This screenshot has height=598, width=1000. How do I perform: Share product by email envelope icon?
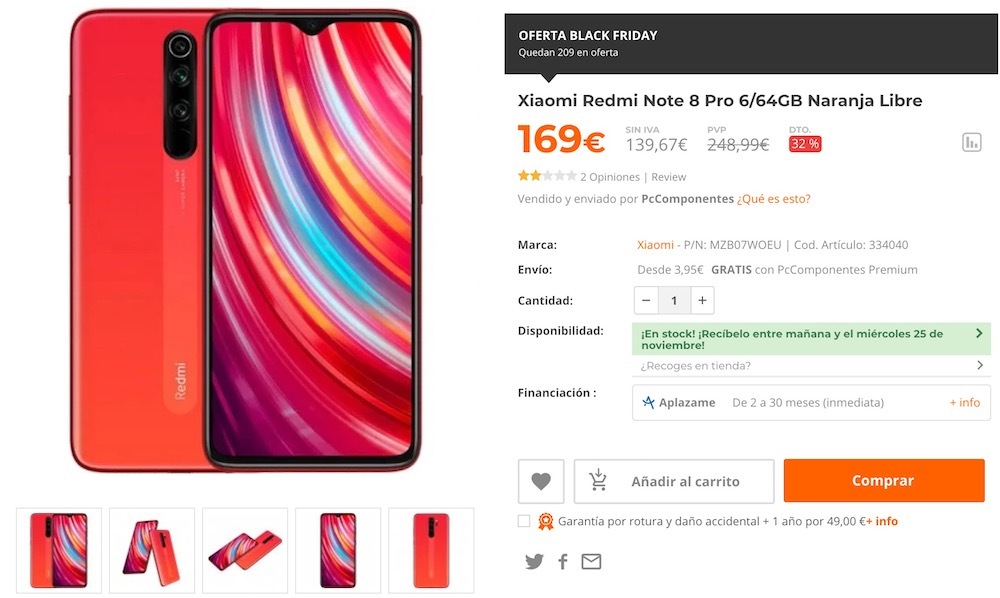pos(591,562)
